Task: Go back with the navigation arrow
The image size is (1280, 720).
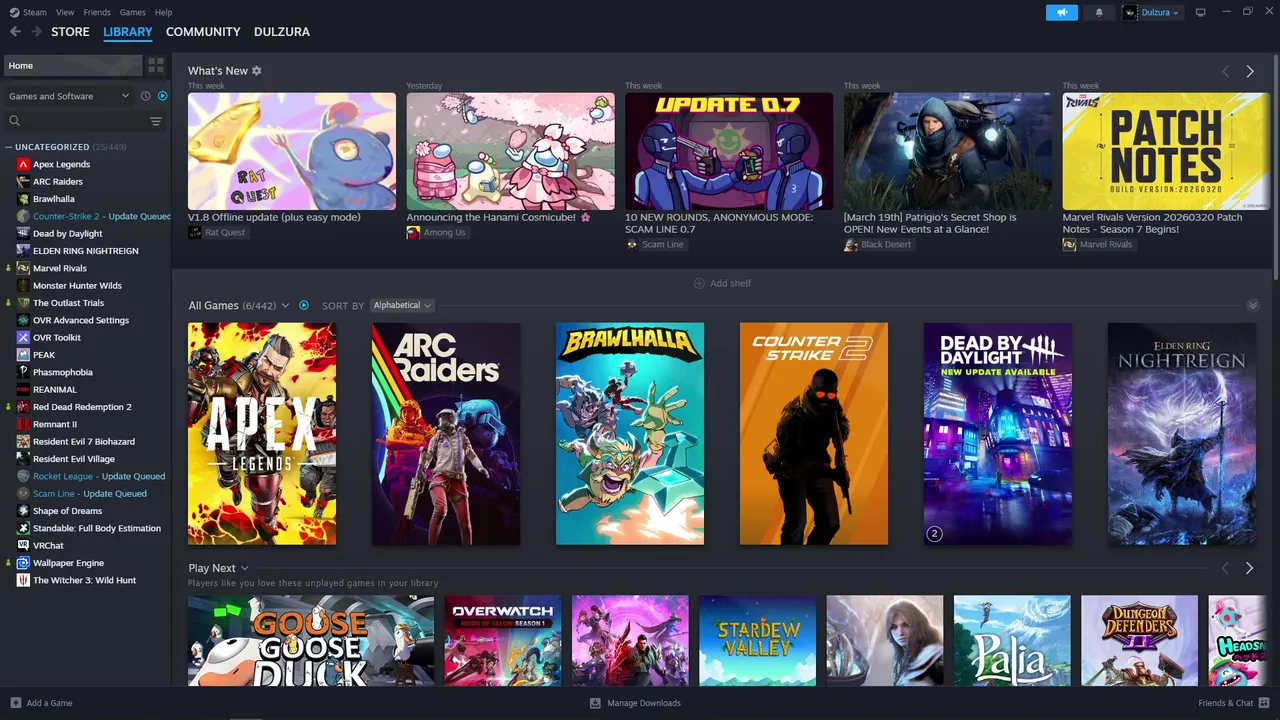Action: 15,32
